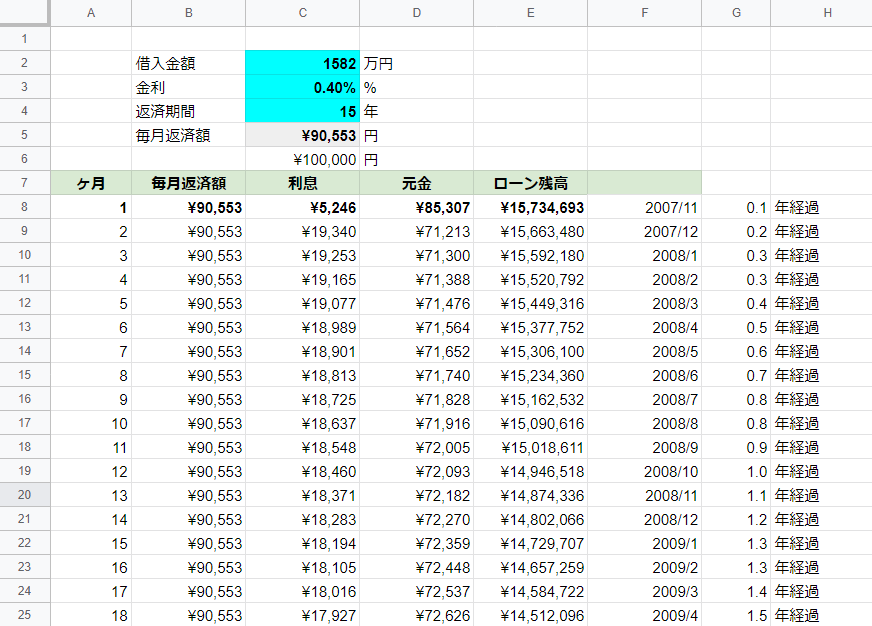Select the 元金 table header cell

click(416, 183)
